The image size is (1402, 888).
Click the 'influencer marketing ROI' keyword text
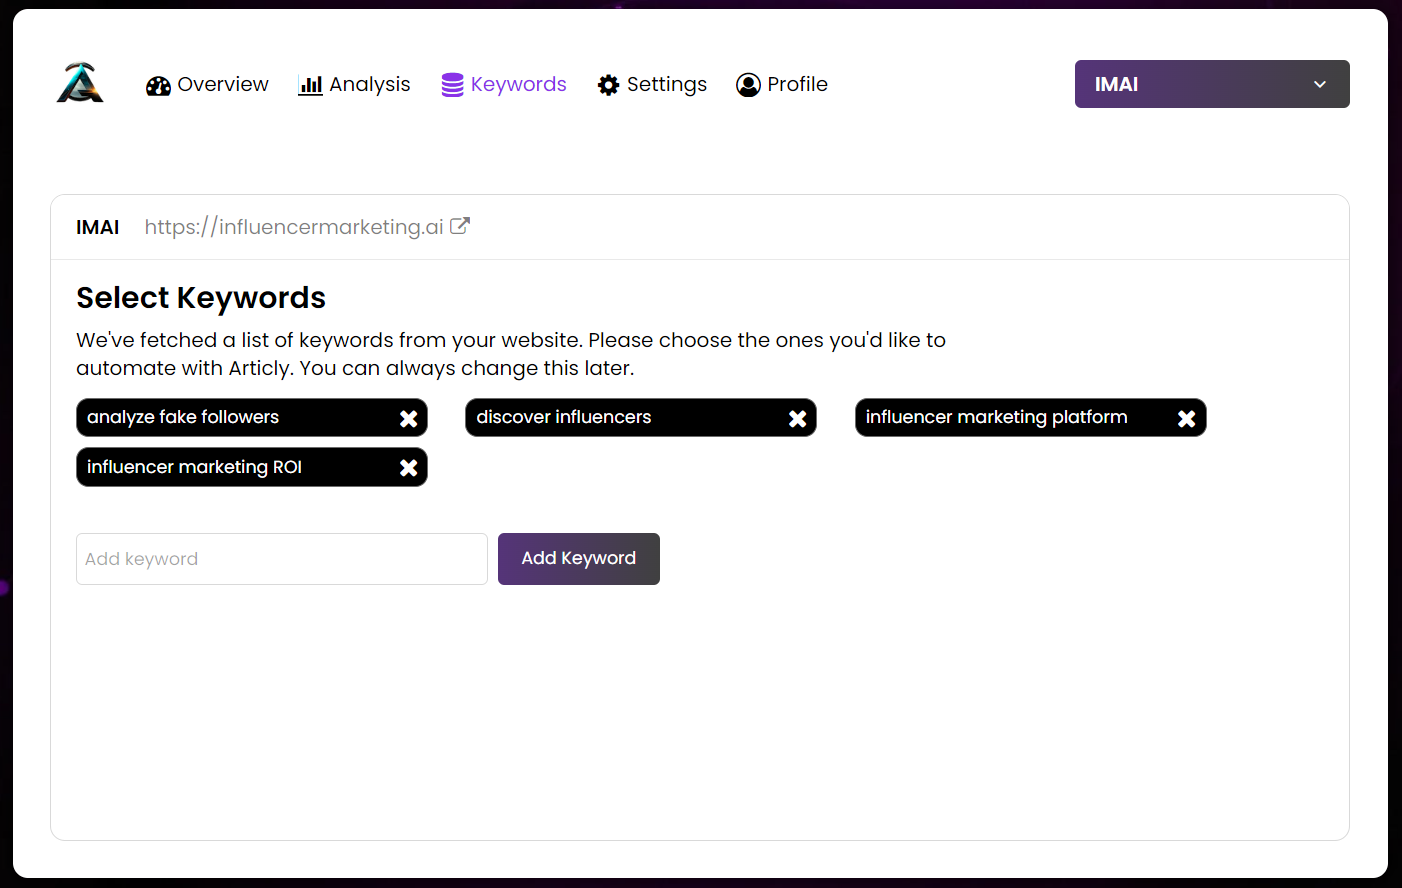[195, 467]
